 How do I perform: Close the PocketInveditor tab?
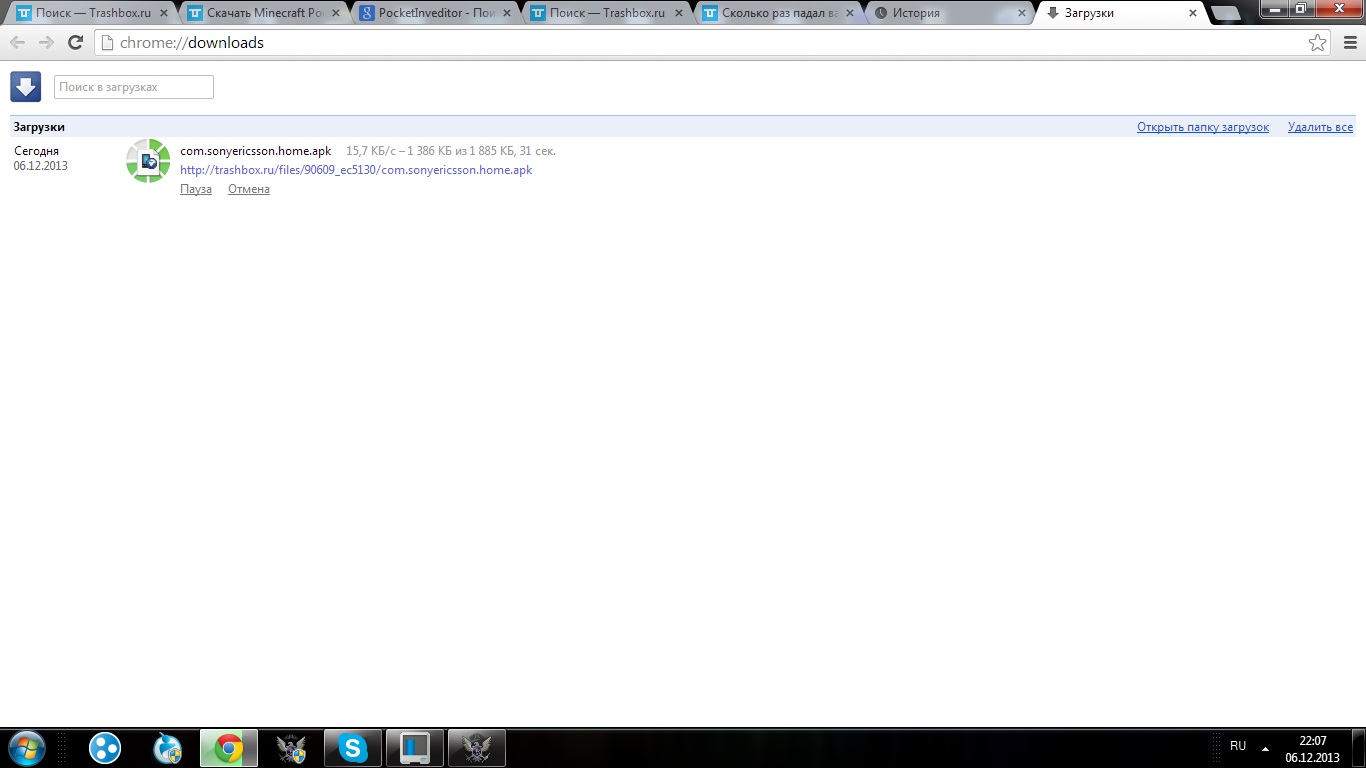tap(507, 14)
